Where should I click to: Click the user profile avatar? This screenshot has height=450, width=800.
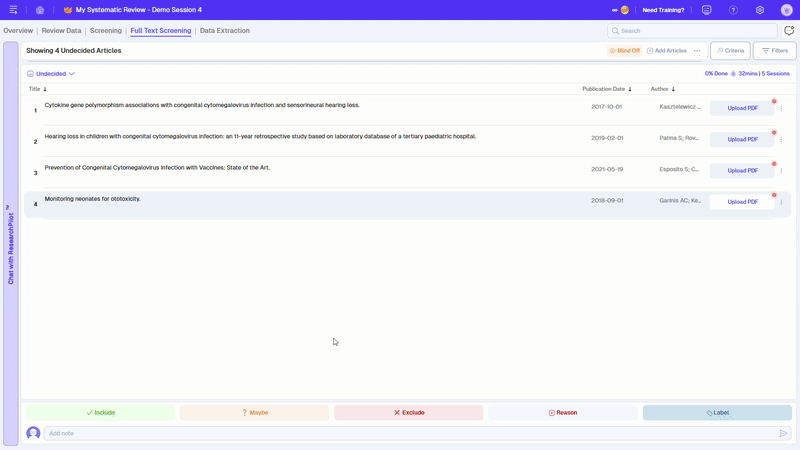786,10
